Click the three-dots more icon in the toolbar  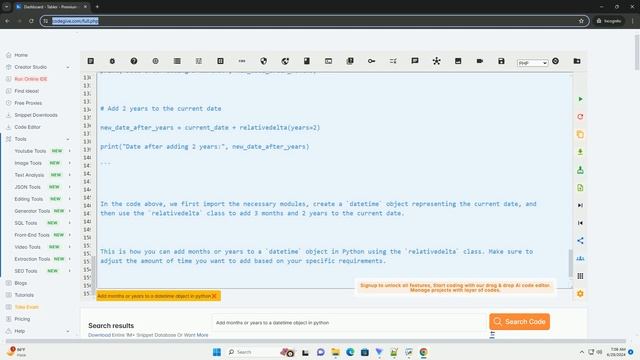242,61
